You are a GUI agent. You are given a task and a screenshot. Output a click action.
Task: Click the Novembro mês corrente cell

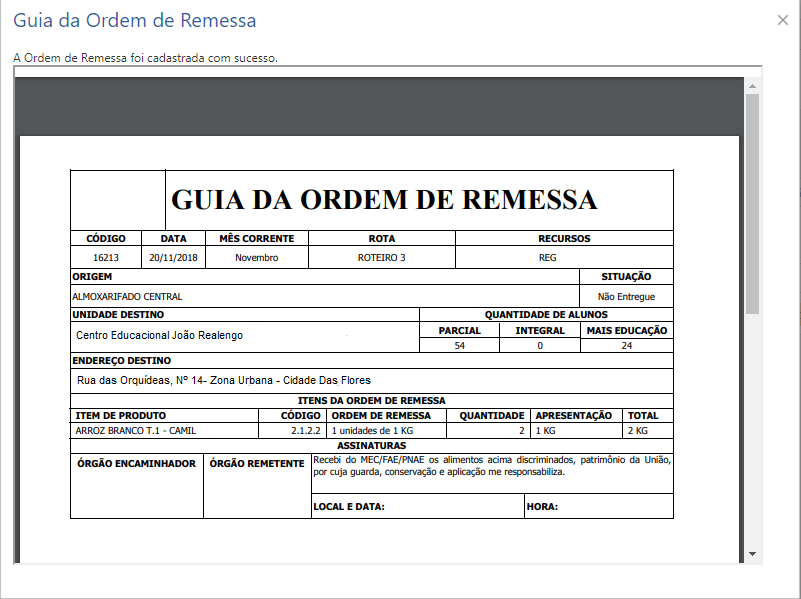point(253,256)
